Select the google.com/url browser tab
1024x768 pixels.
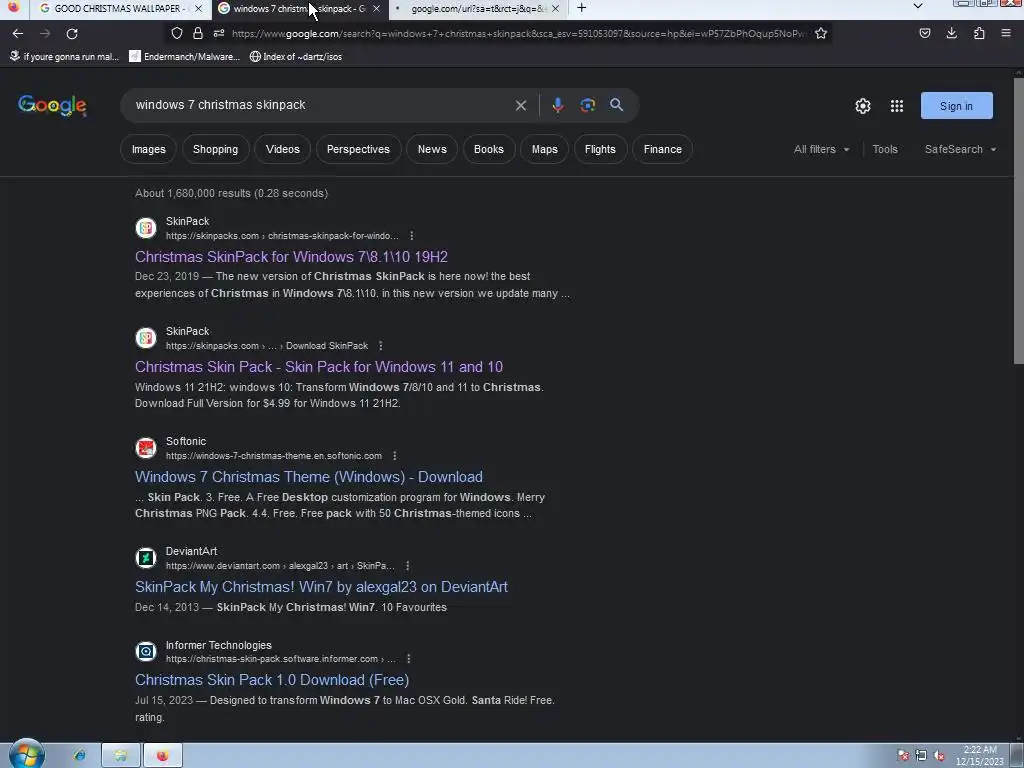(x=478, y=8)
